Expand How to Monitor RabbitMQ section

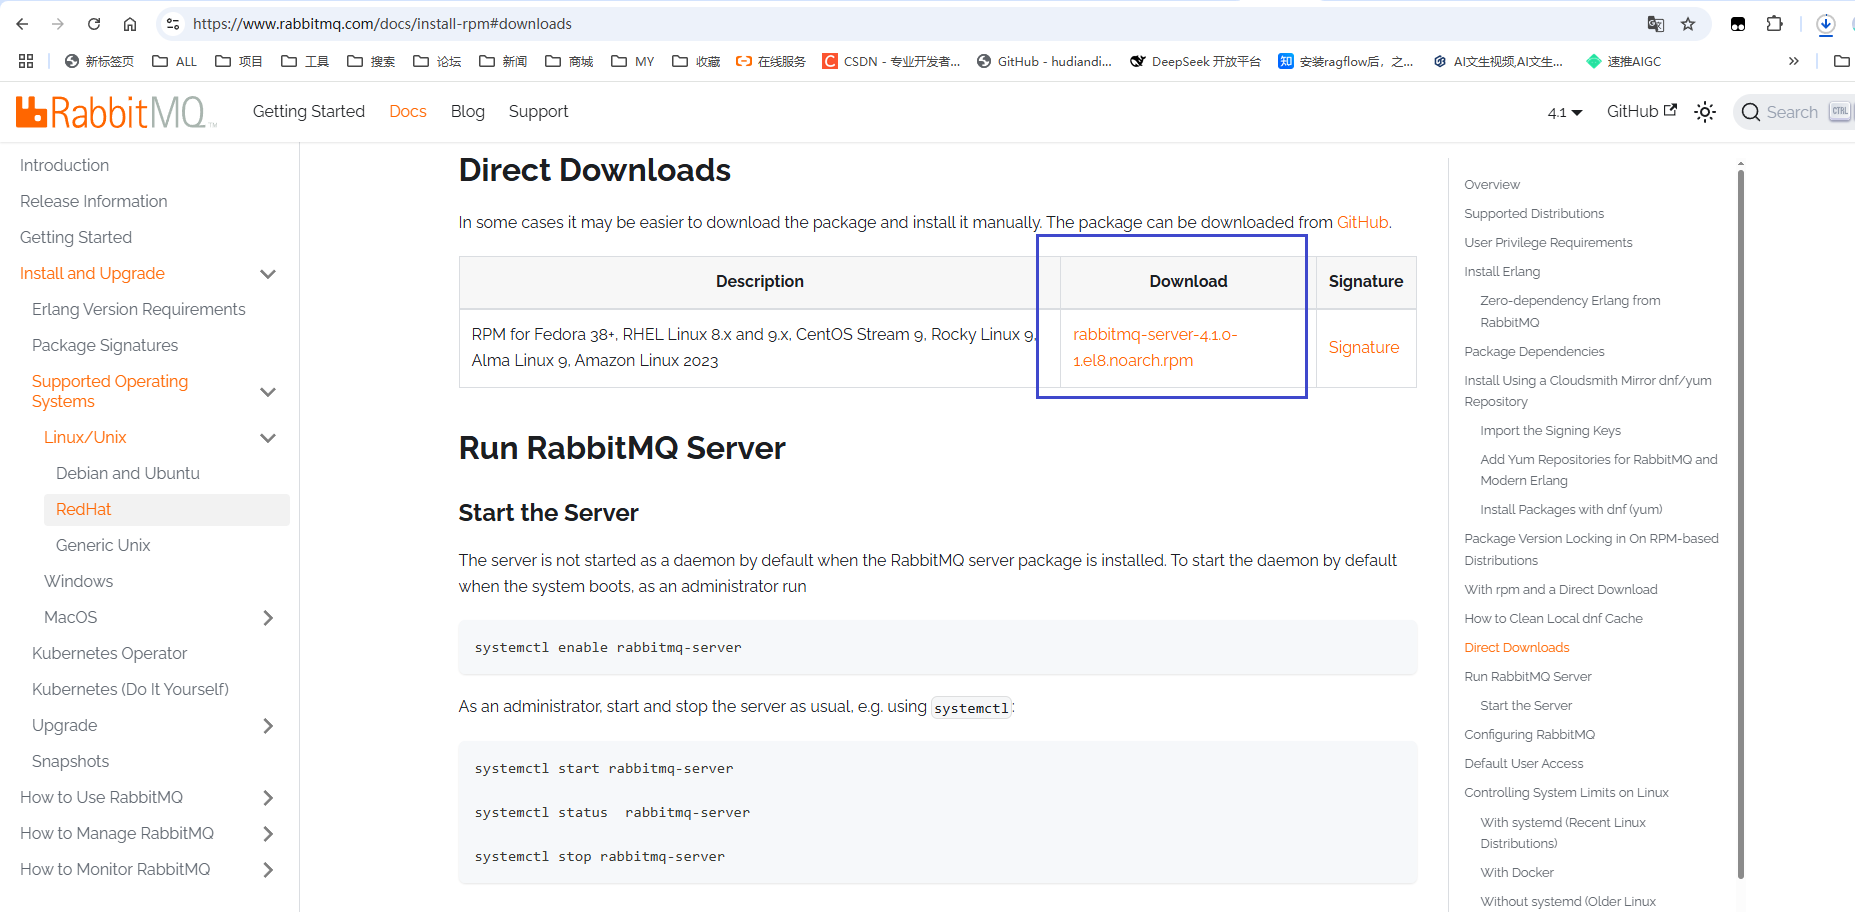click(x=268, y=870)
